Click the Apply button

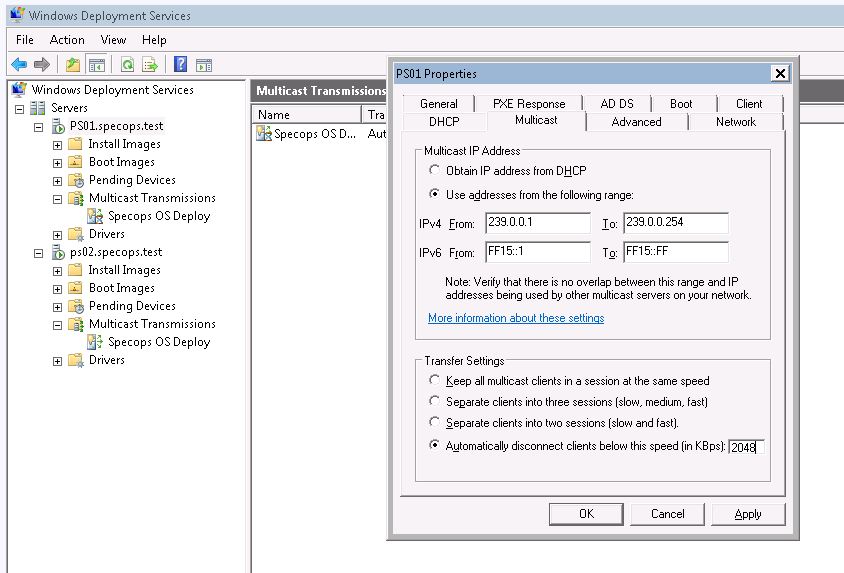coord(748,514)
